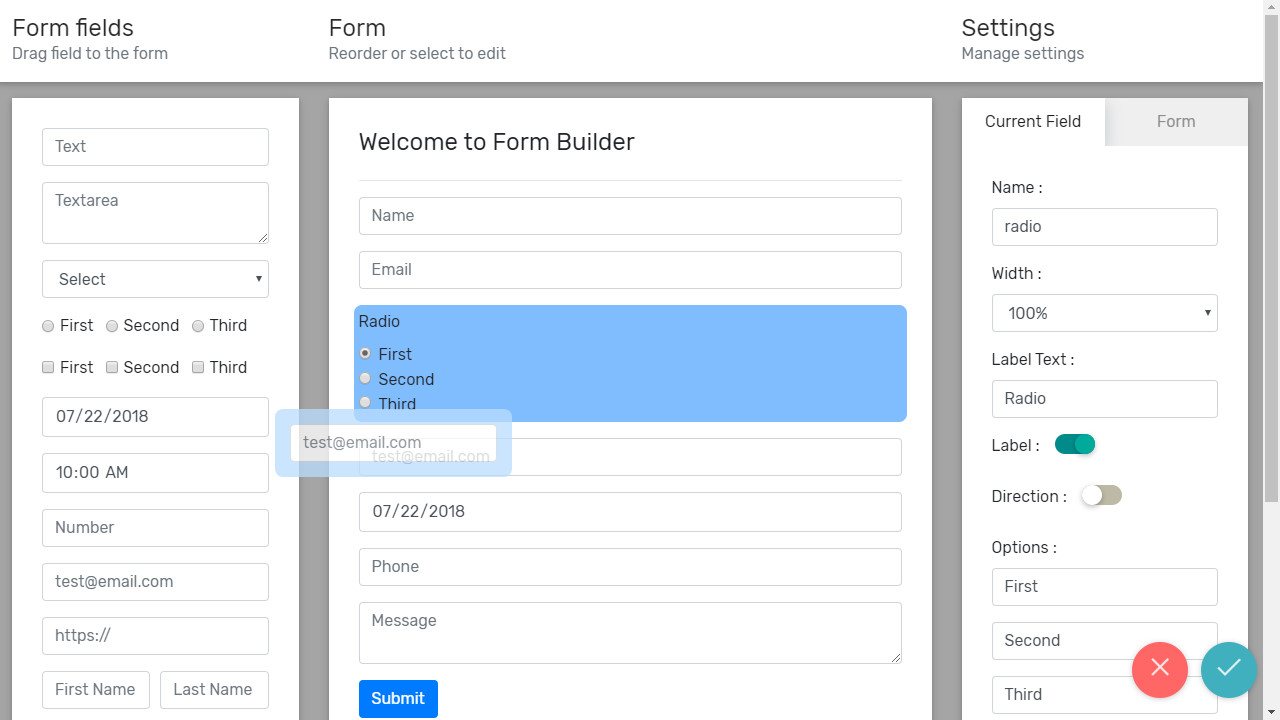The height and width of the screenshot is (720, 1280).
Task: Toggle the Label switch off
Action: click(1075, 444)
